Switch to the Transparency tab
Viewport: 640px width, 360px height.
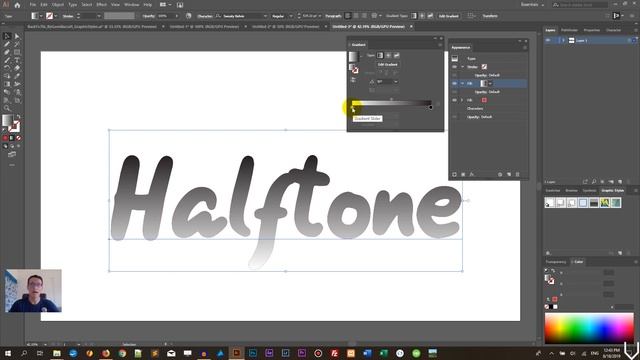556,262
